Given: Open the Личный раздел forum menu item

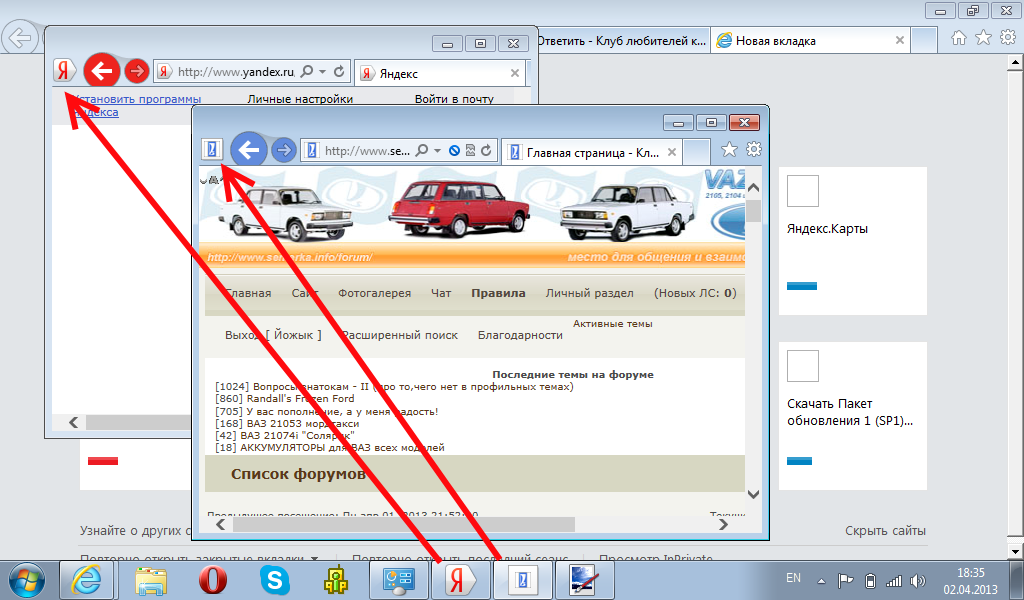Looking at the screenshot, I should pyautogui.click(x=589, y=293).
